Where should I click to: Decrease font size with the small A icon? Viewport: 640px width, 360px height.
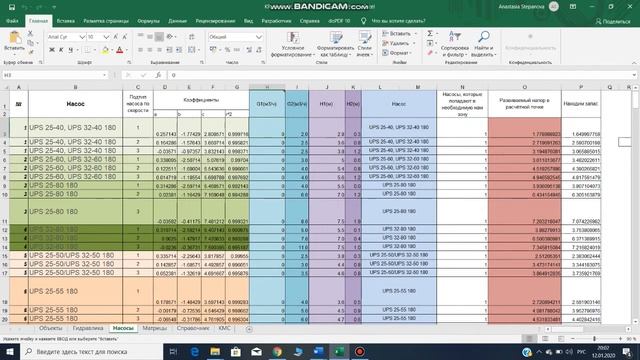click(124, 37)
